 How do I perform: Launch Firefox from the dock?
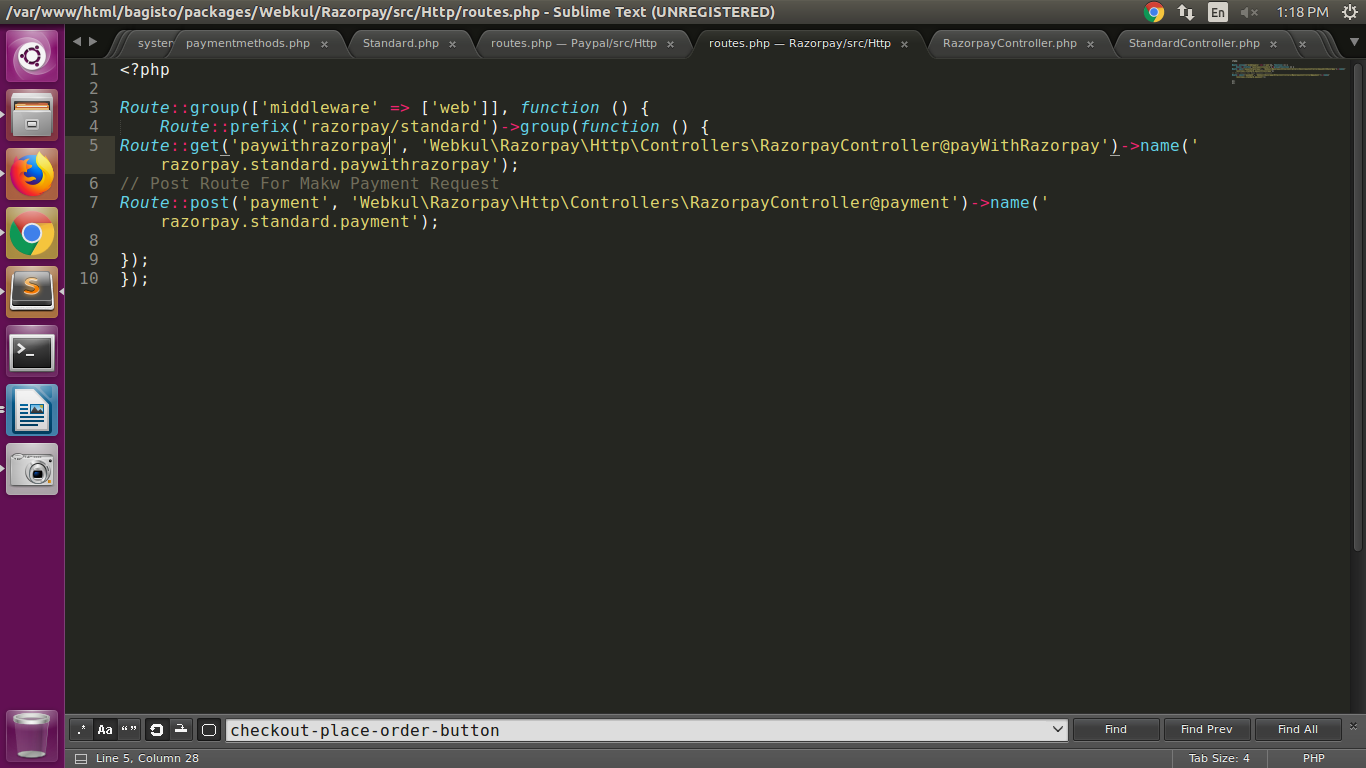pos(32,173)
